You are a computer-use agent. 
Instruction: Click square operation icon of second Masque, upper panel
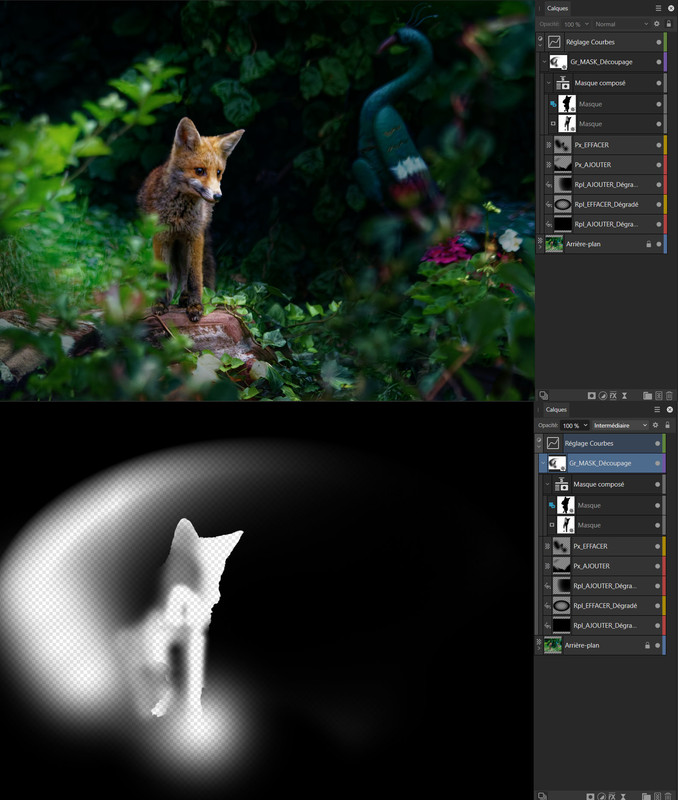point(553,123)
